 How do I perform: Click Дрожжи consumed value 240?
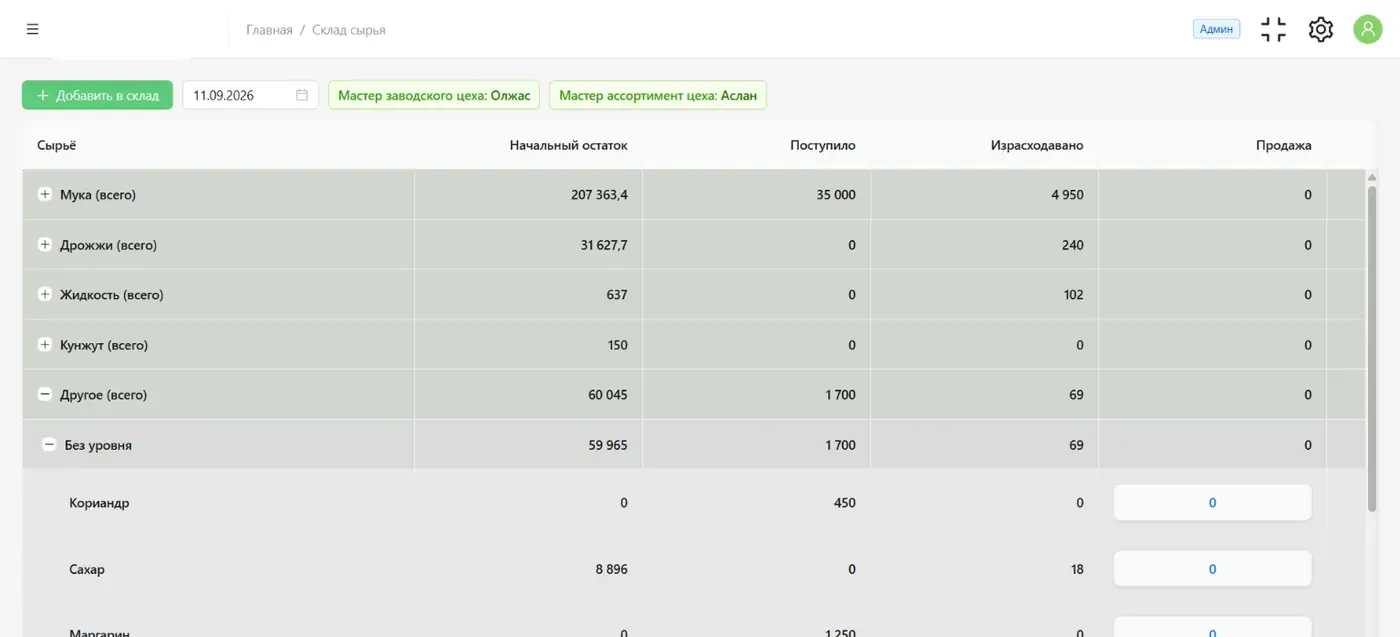(1073, 245)
